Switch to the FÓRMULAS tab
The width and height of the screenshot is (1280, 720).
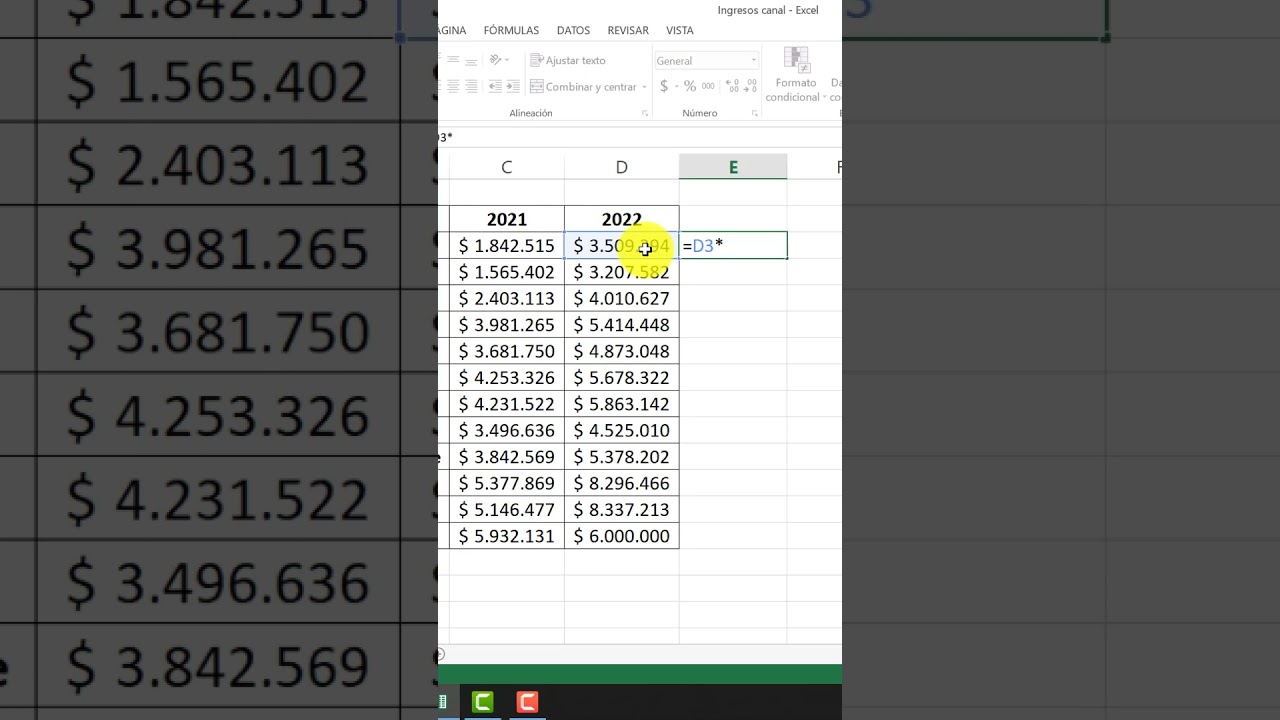coord(511,30)
